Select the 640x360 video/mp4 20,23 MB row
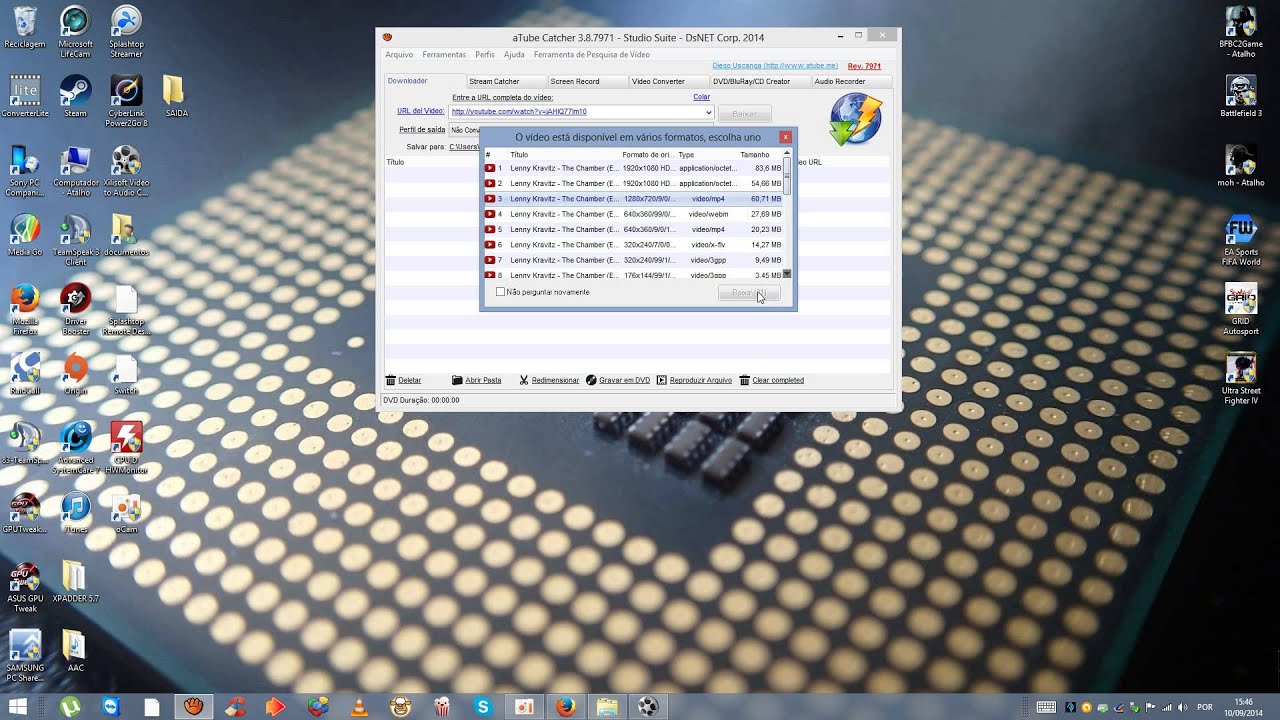This screenshot has height=720, width=1280. 633,230
